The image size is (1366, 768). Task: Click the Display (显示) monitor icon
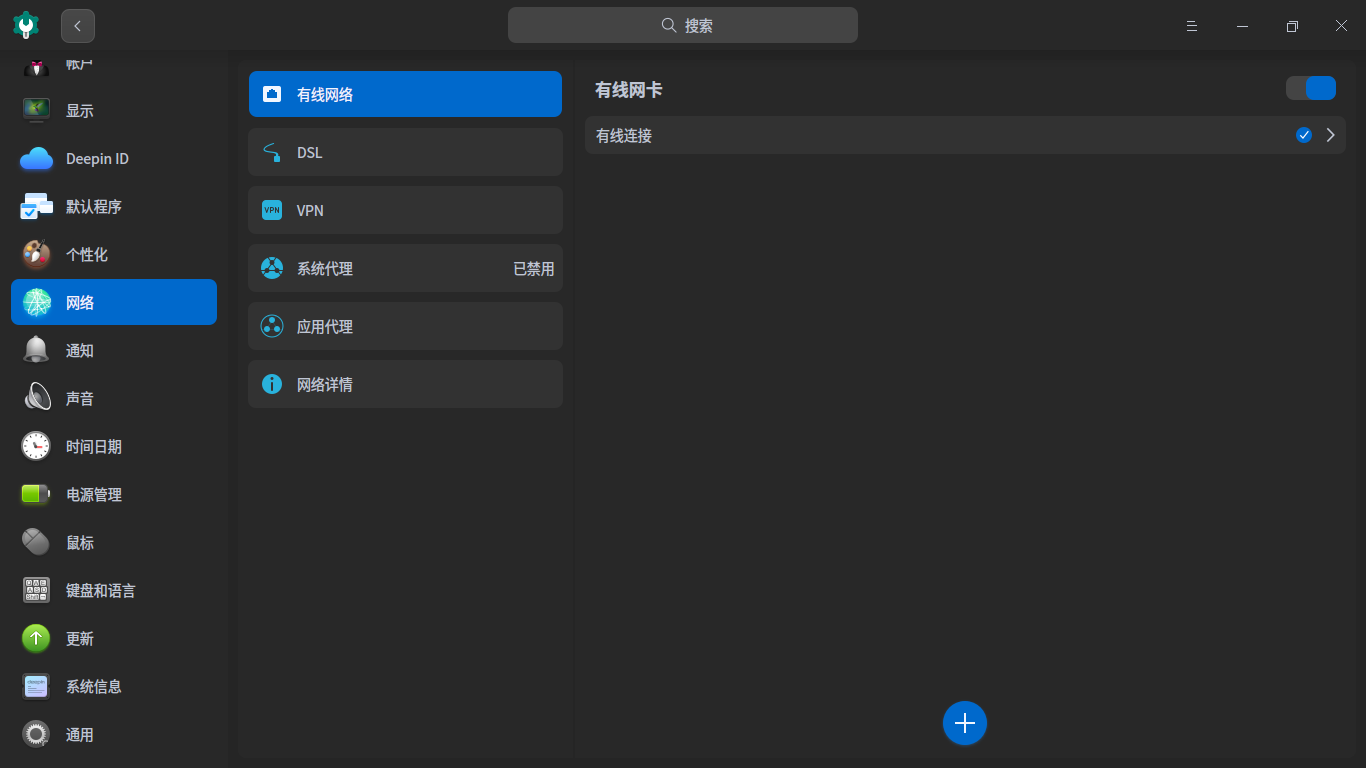click(x=37, y=110)
